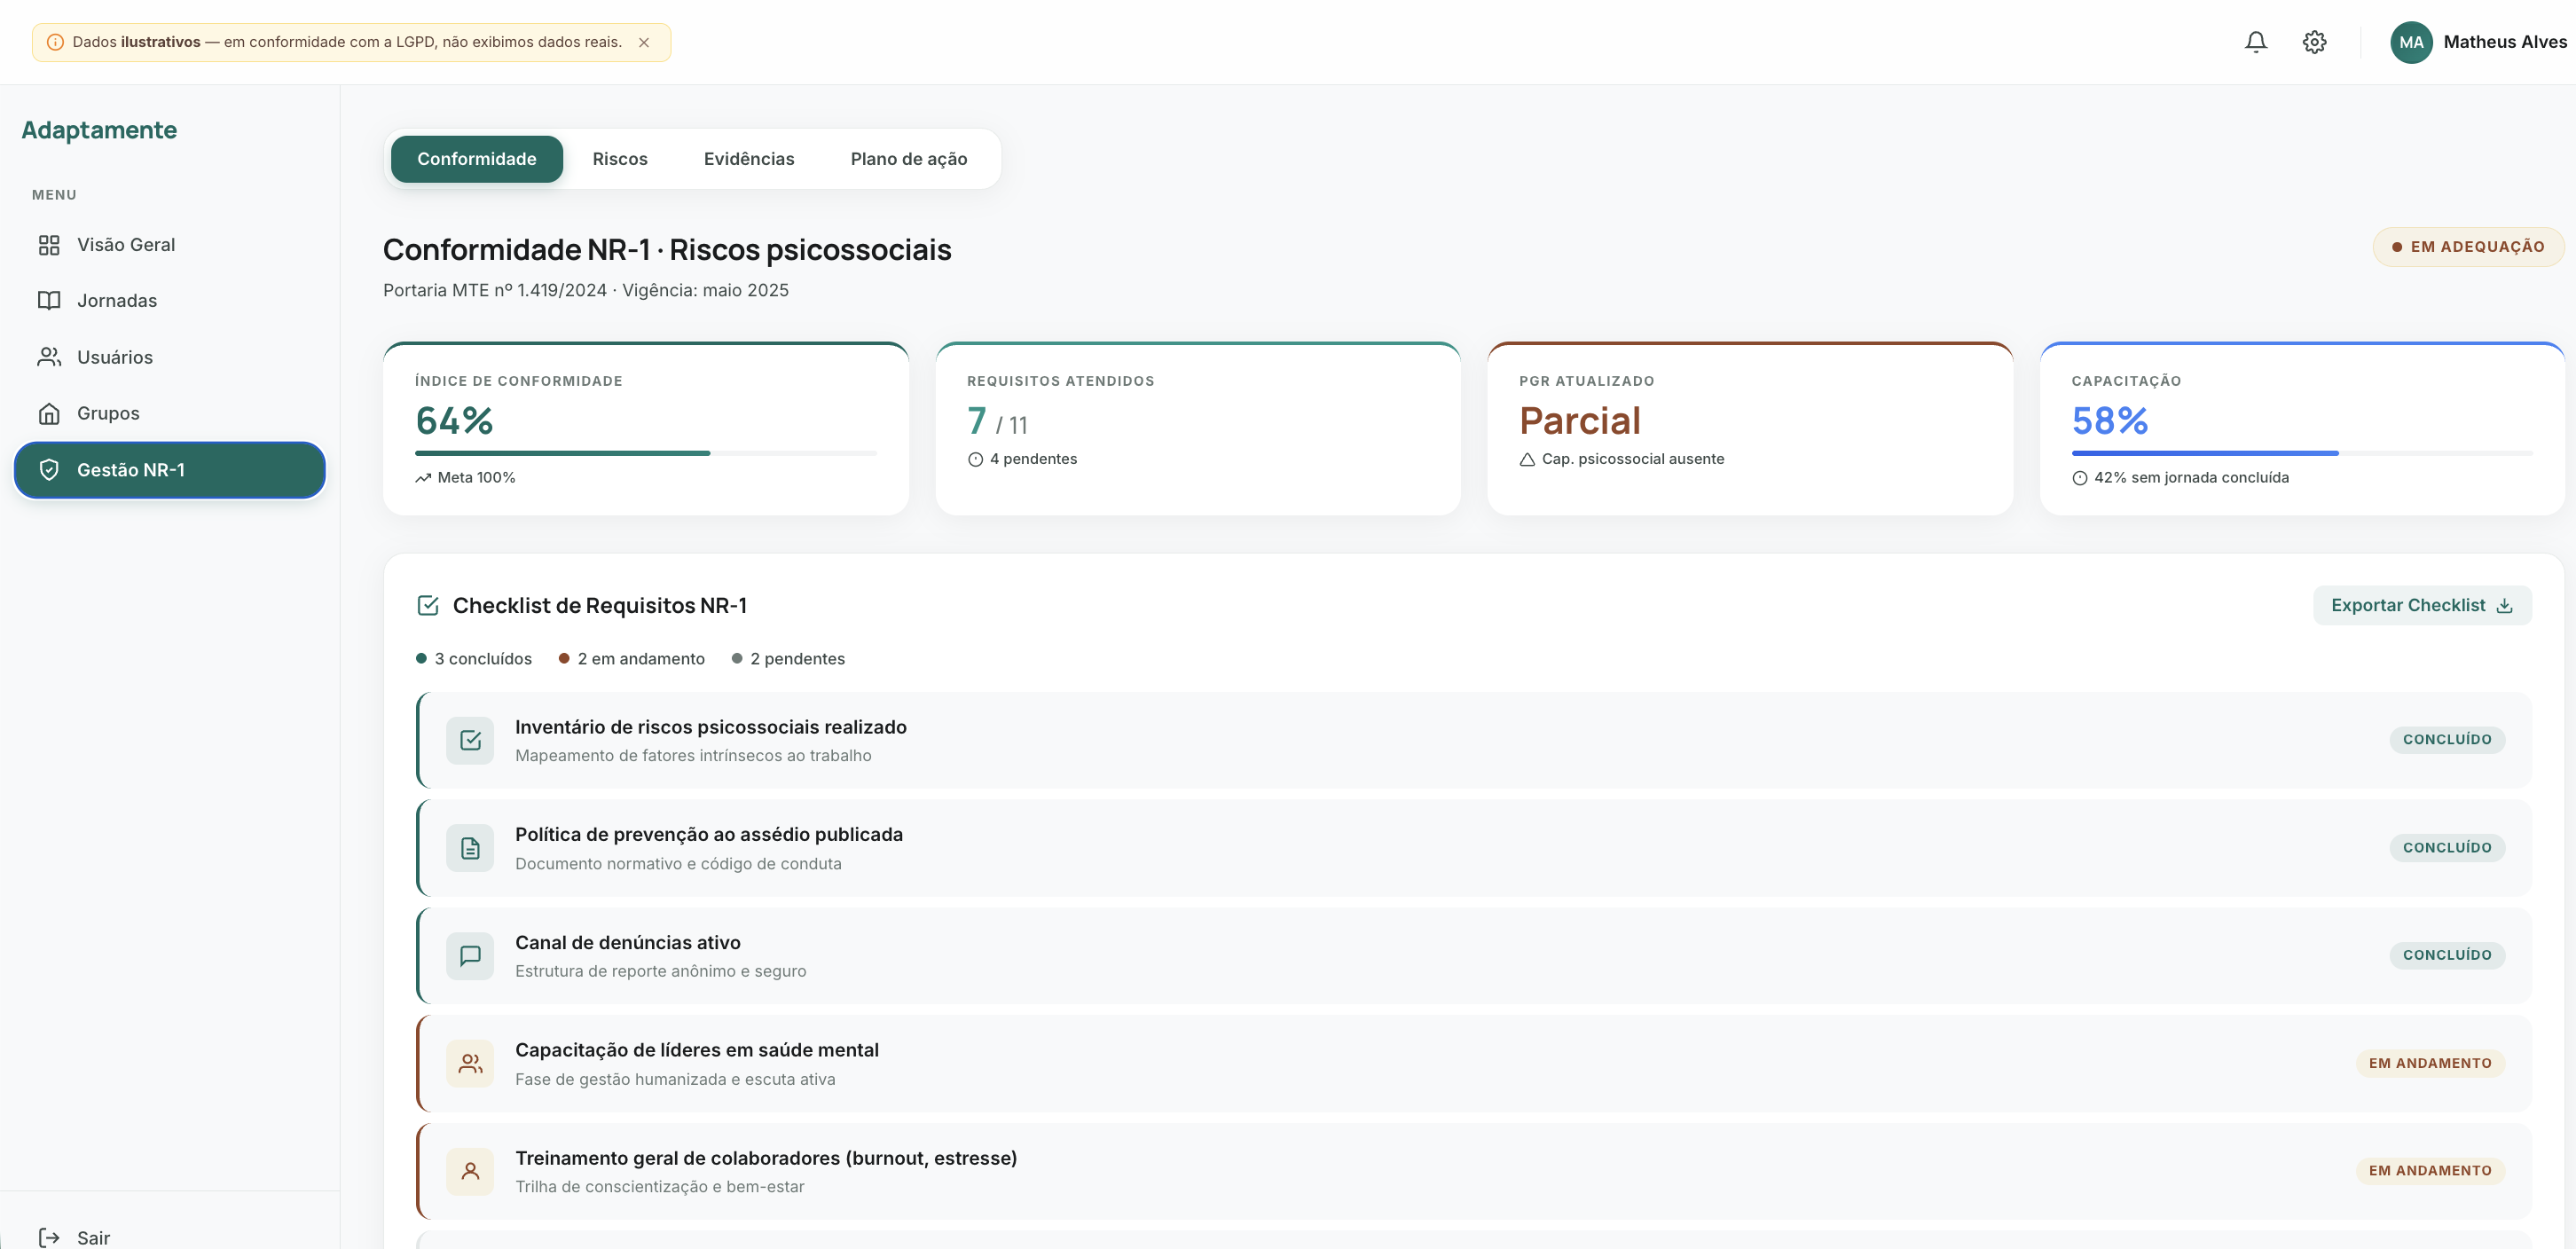The image size is (2576, 1249).
Task: Click the Sair logout icon
Action: [49, 1237]
